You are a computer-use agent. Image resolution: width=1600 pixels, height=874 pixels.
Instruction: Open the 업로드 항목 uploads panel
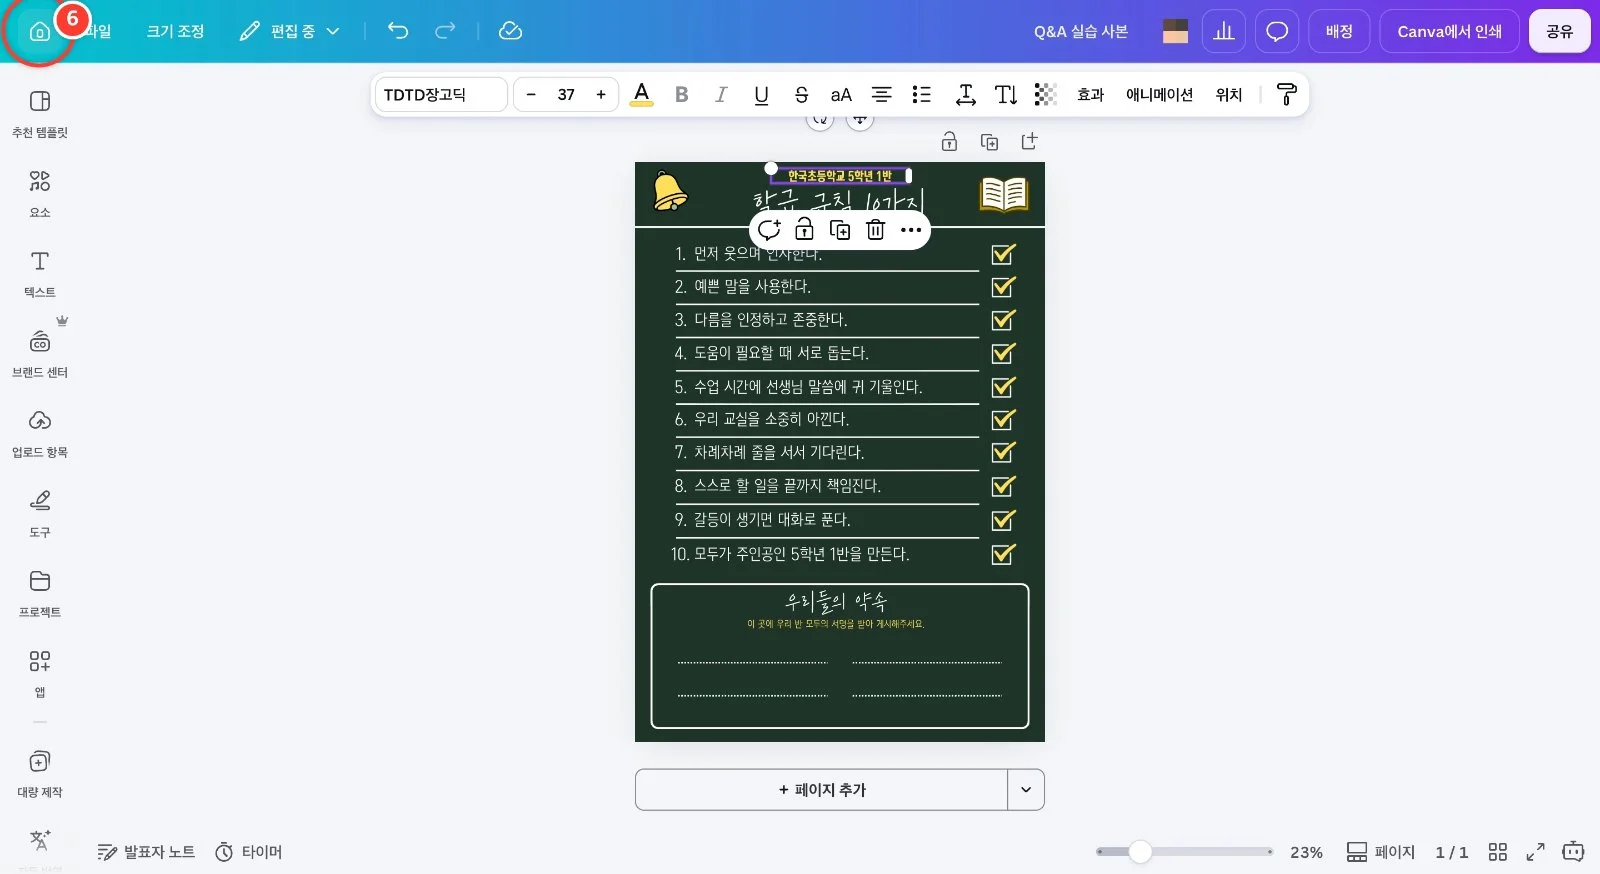[40, 434]
